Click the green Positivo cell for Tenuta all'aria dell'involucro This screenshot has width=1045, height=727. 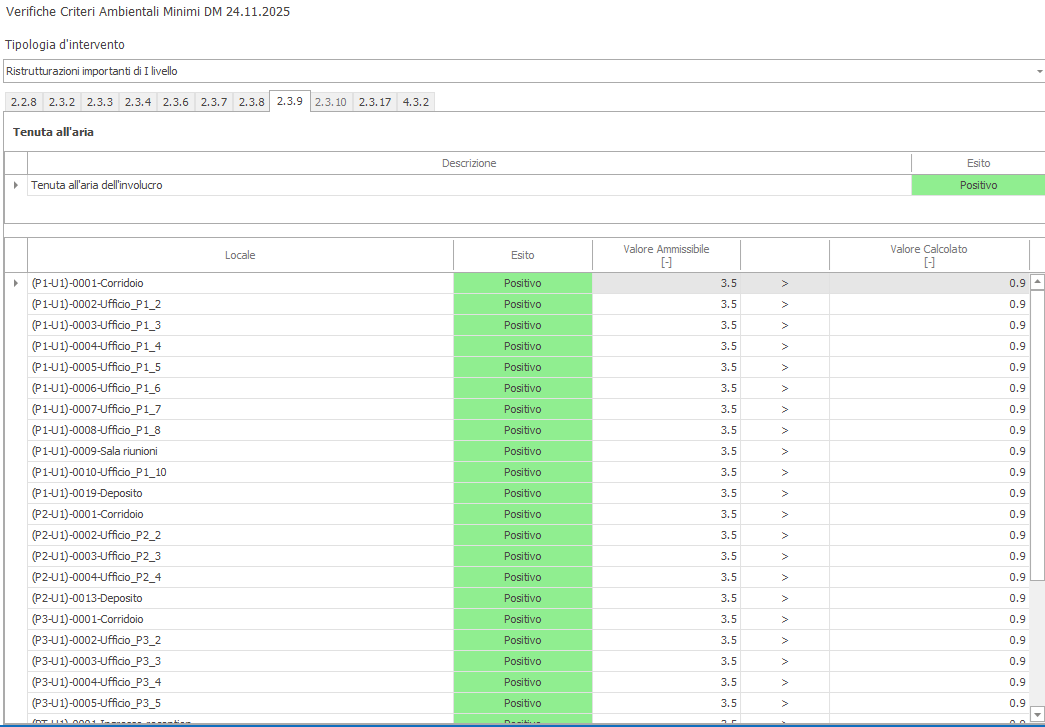(x=977, y=185)
